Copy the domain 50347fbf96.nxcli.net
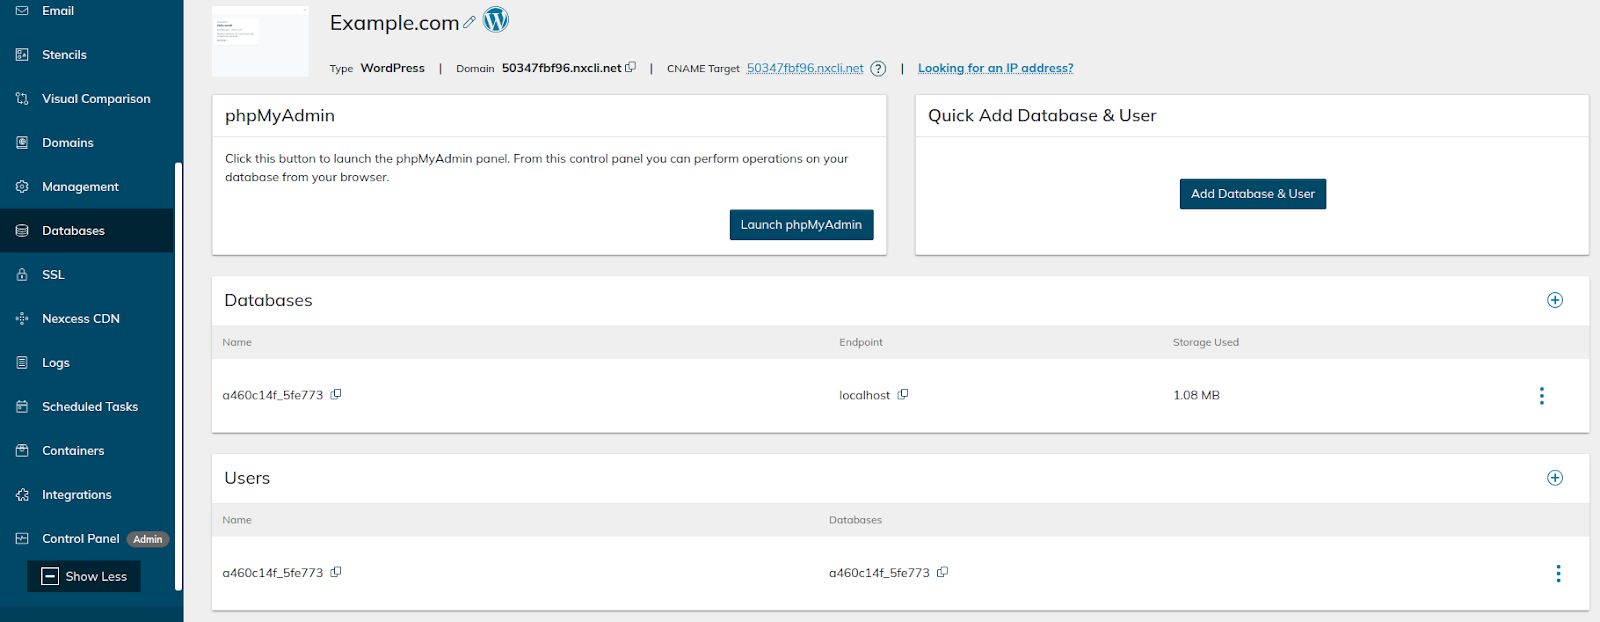Screen dimensions: 1600x622 tap(630, 68)
